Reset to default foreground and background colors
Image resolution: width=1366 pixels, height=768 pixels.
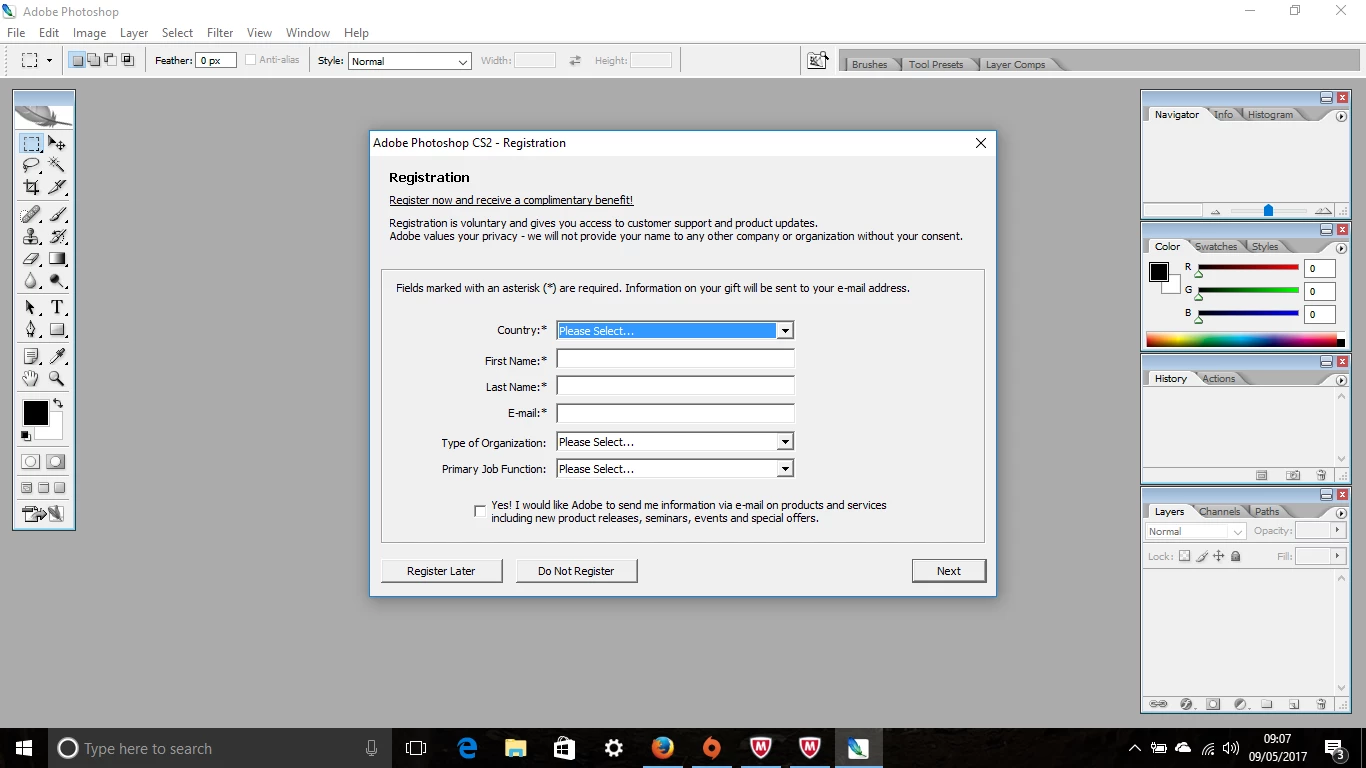point(26,436)
